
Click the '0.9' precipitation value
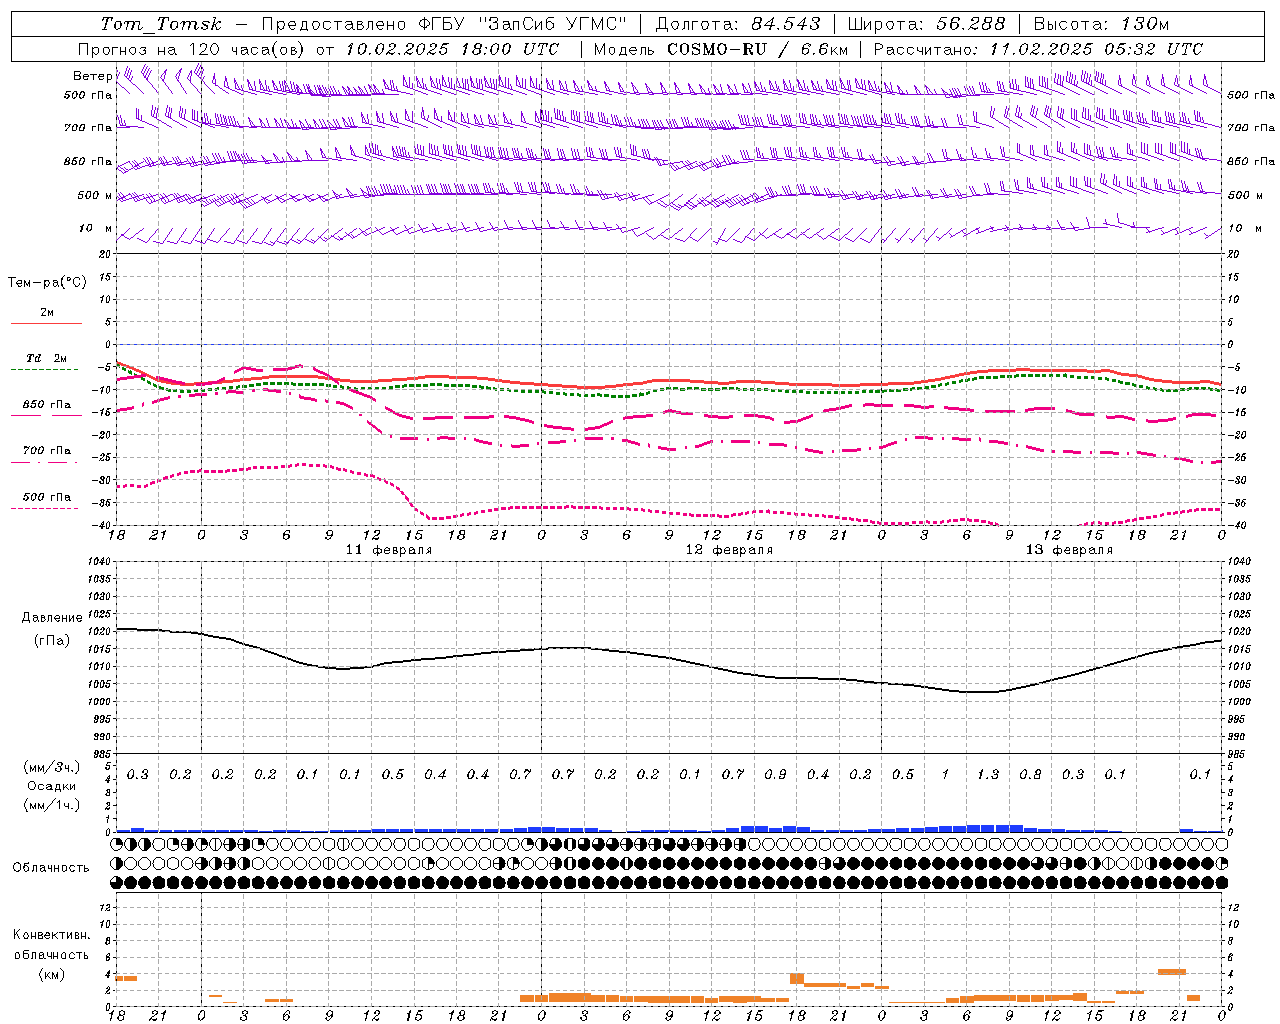775,775
